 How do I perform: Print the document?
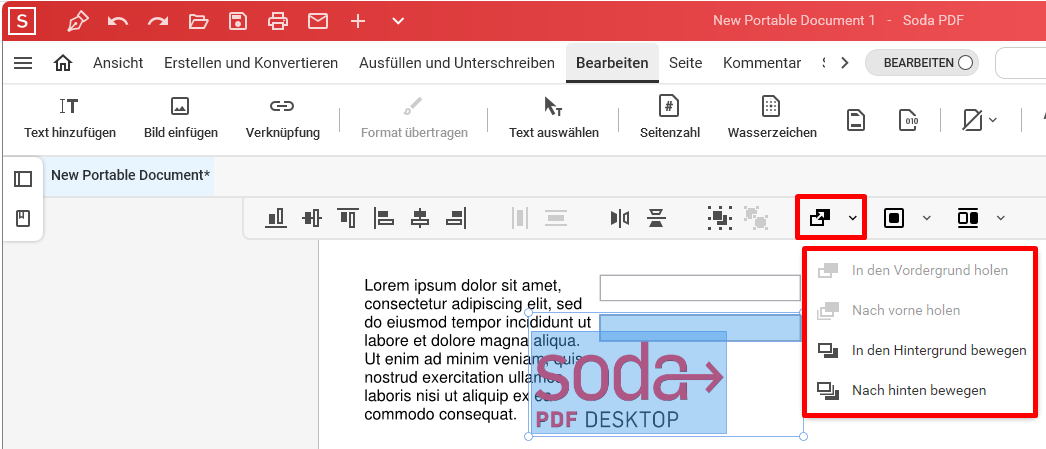(278, 21)
